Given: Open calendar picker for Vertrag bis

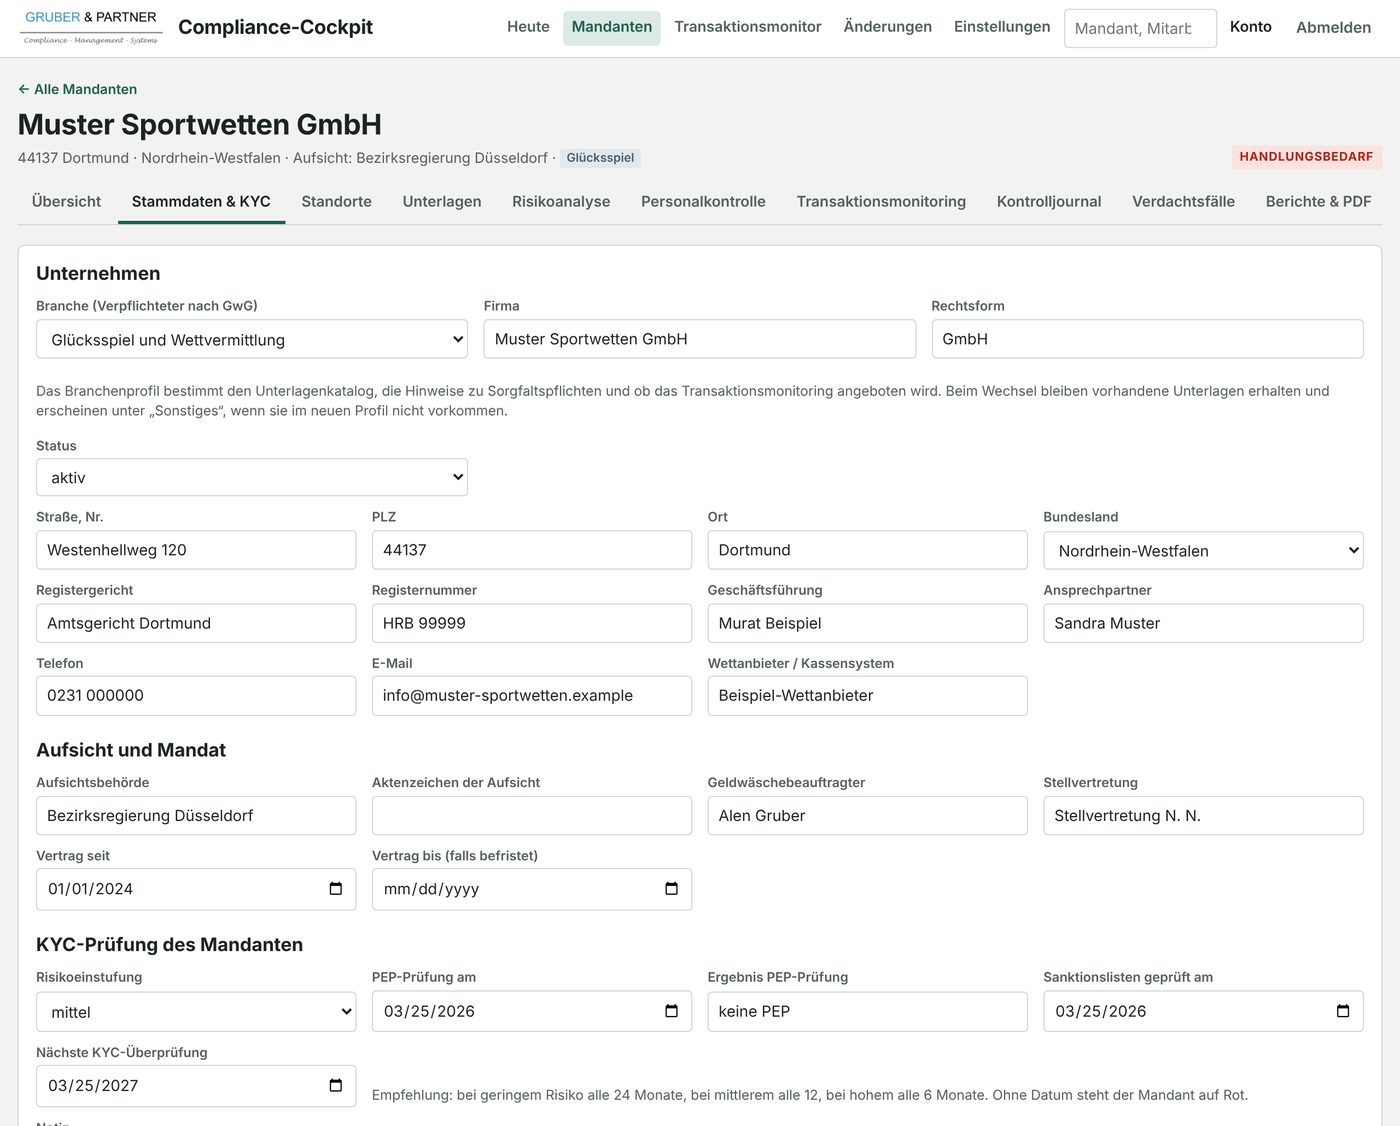Looking at the screenshot, I should click(672, 889).
